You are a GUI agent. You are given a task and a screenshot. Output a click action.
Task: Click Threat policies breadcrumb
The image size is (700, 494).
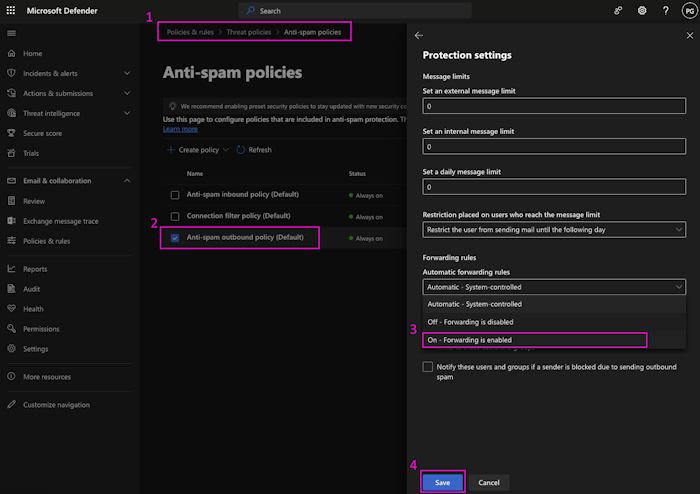pyautogui.click(x=249, y=32)
